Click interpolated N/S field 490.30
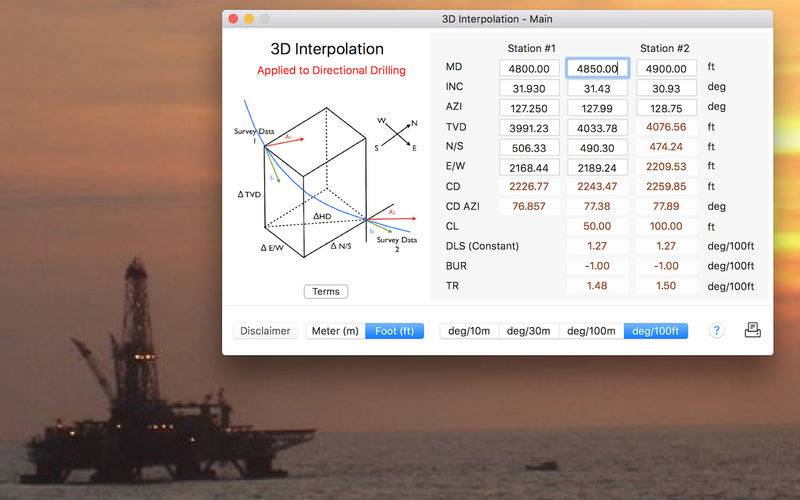800x500 pixels. [x=597, y=148]
